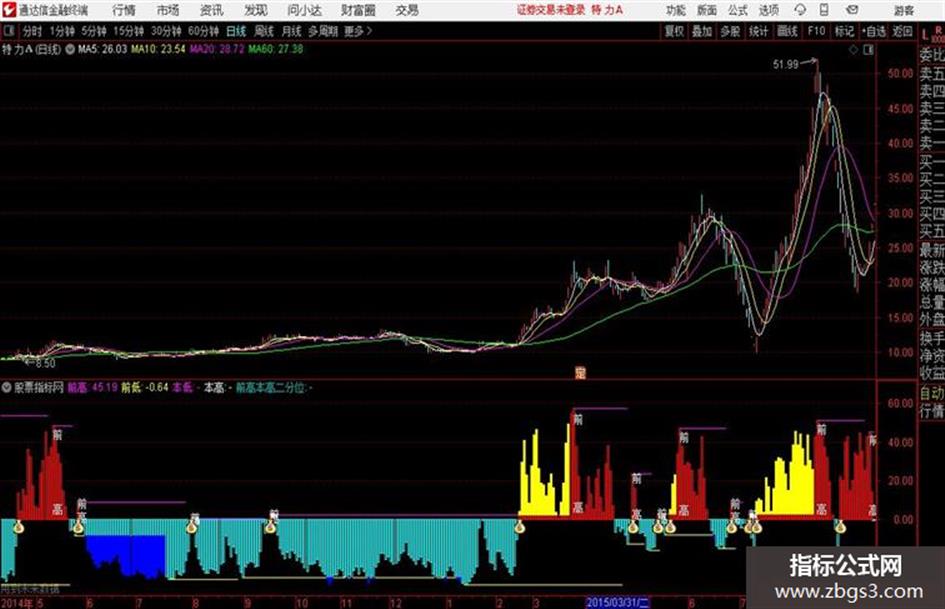Click the 复权 toolbar button
This screenshot has height=609, width=945.
pos(674,31)
